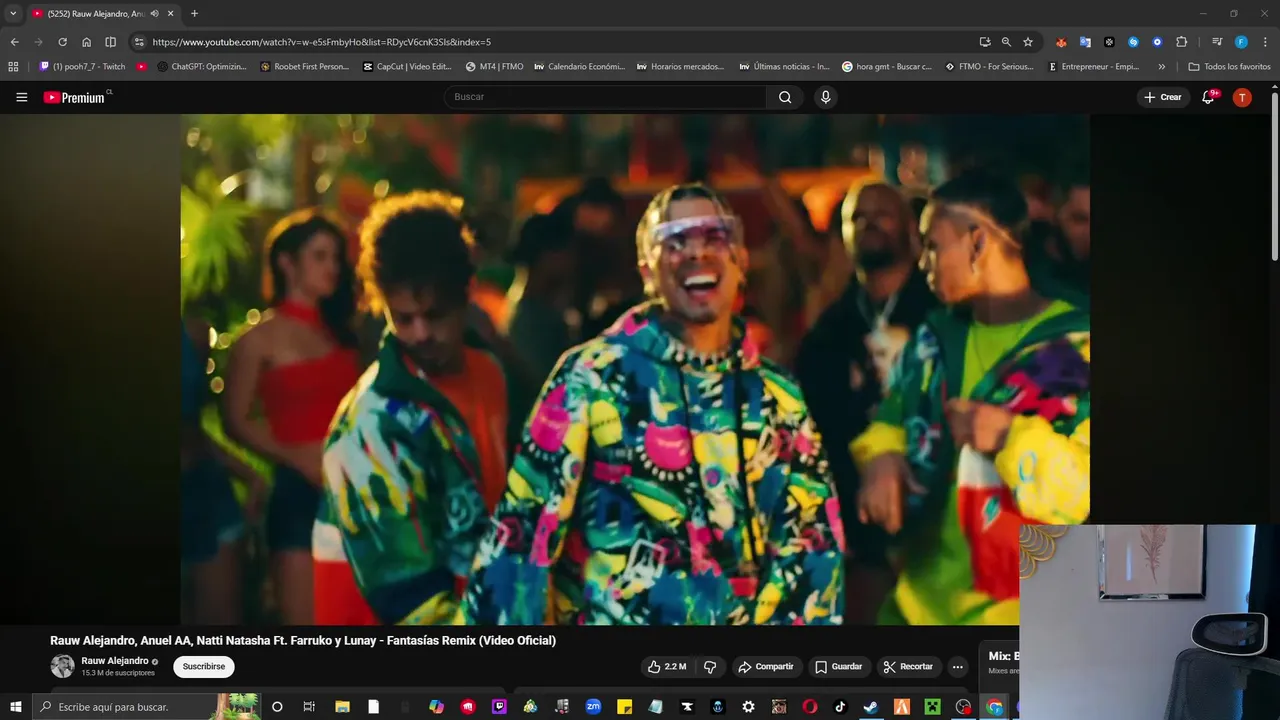Open the zoom magnifier icon in address bar

[1007, 42]
